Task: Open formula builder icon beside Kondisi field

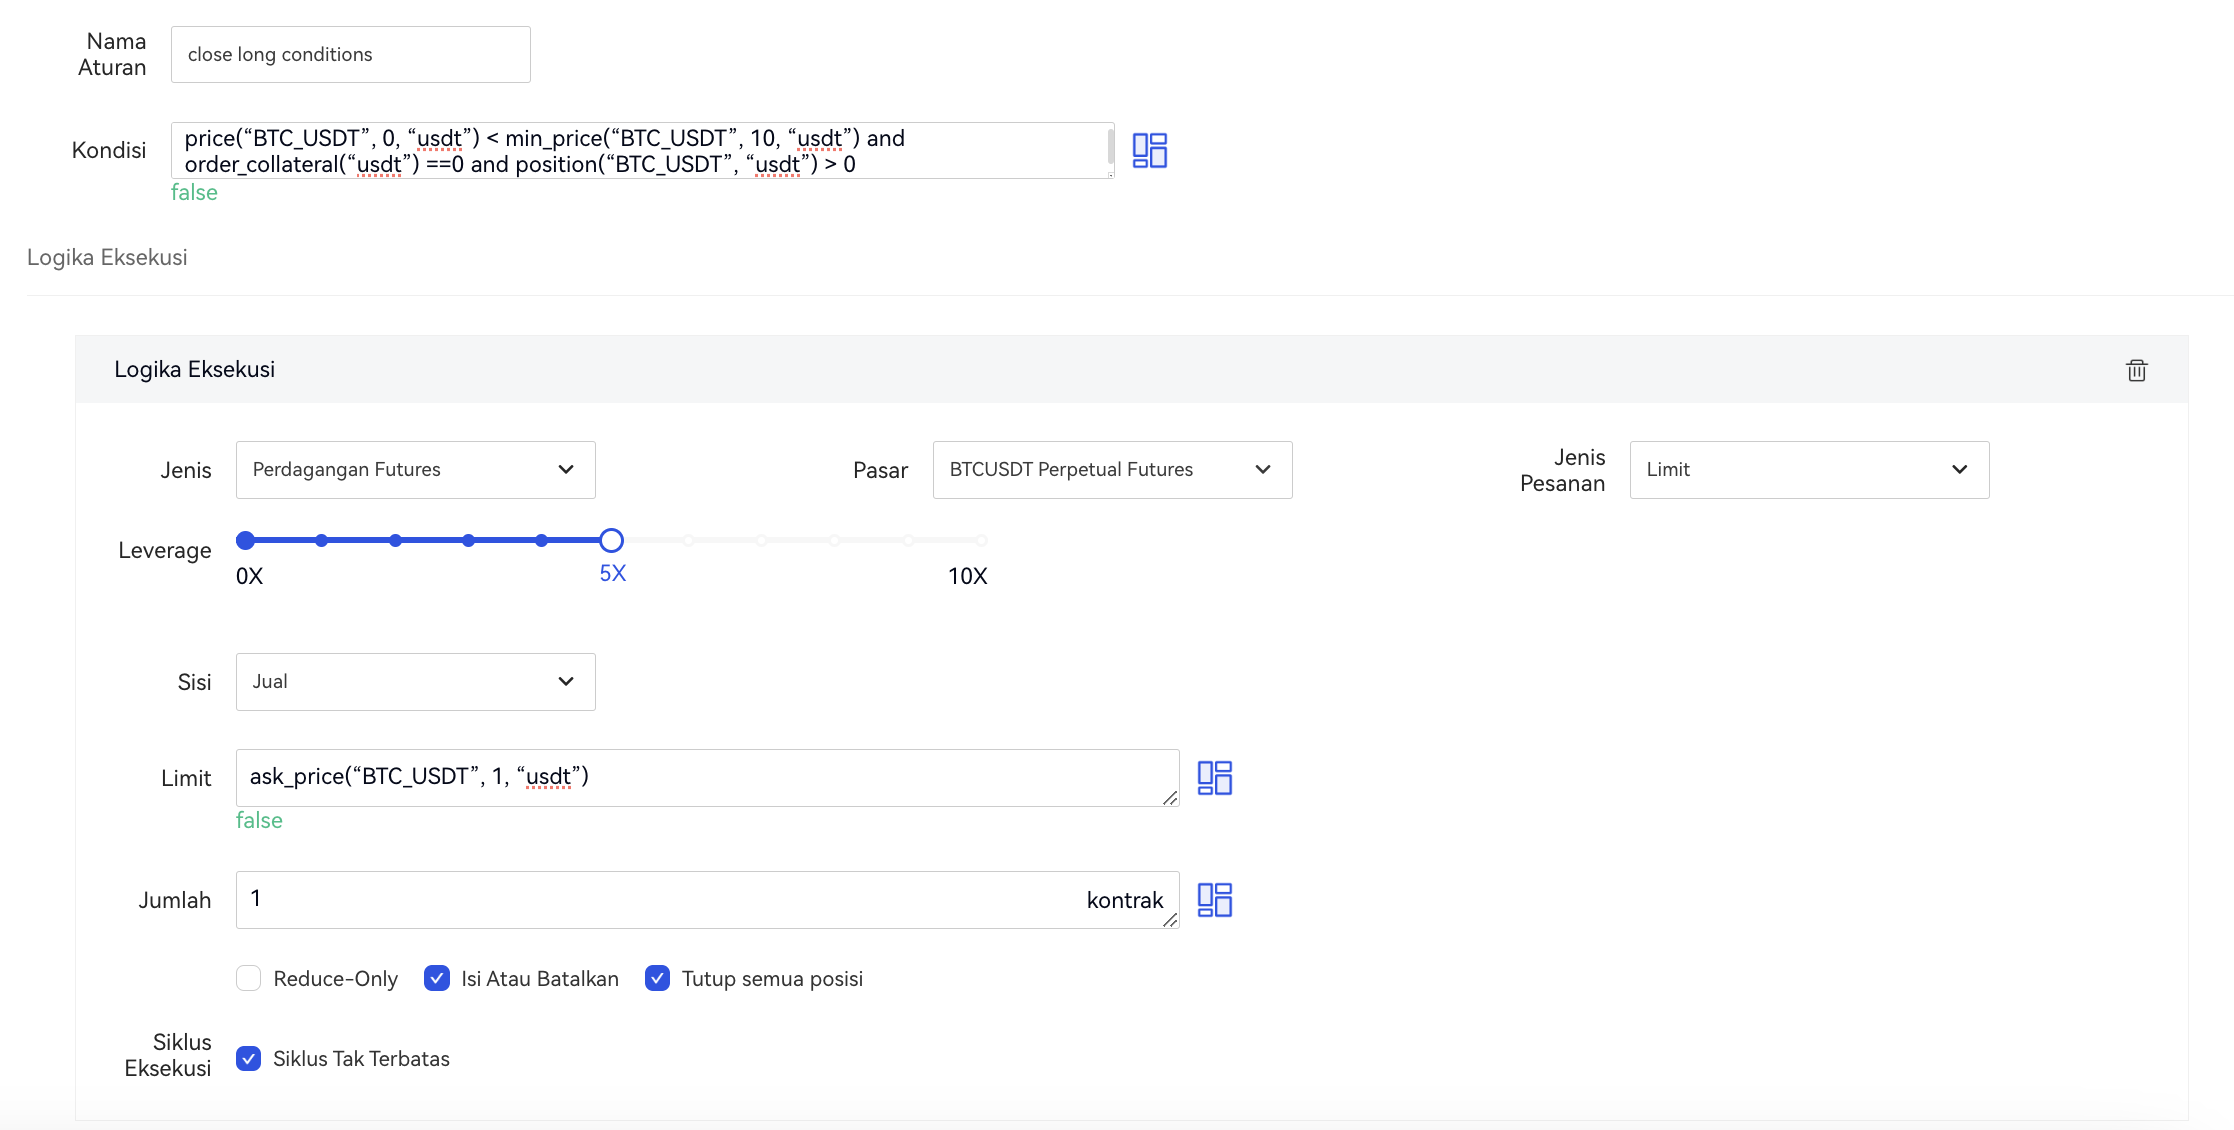Action: (x=1149, y=150)
